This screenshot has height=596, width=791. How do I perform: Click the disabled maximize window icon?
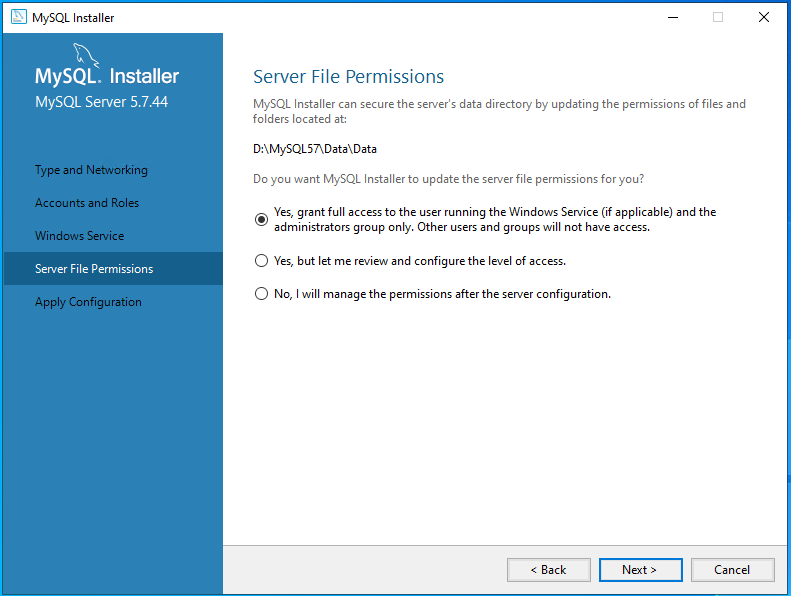(x=718, y=17)
